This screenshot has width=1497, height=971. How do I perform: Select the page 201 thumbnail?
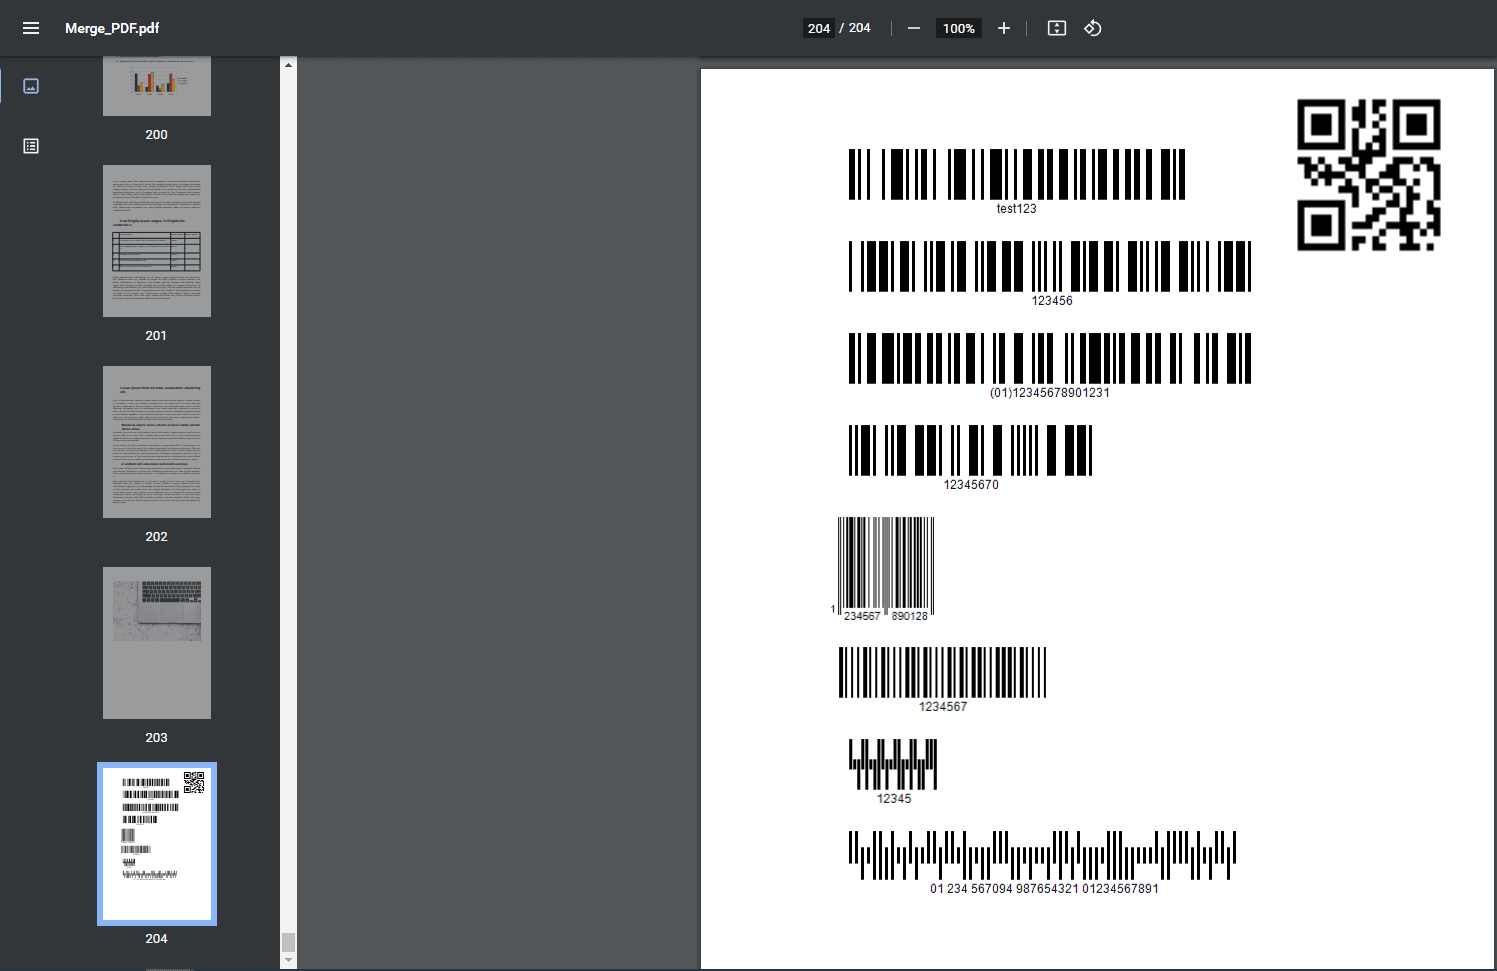(157, 241)
